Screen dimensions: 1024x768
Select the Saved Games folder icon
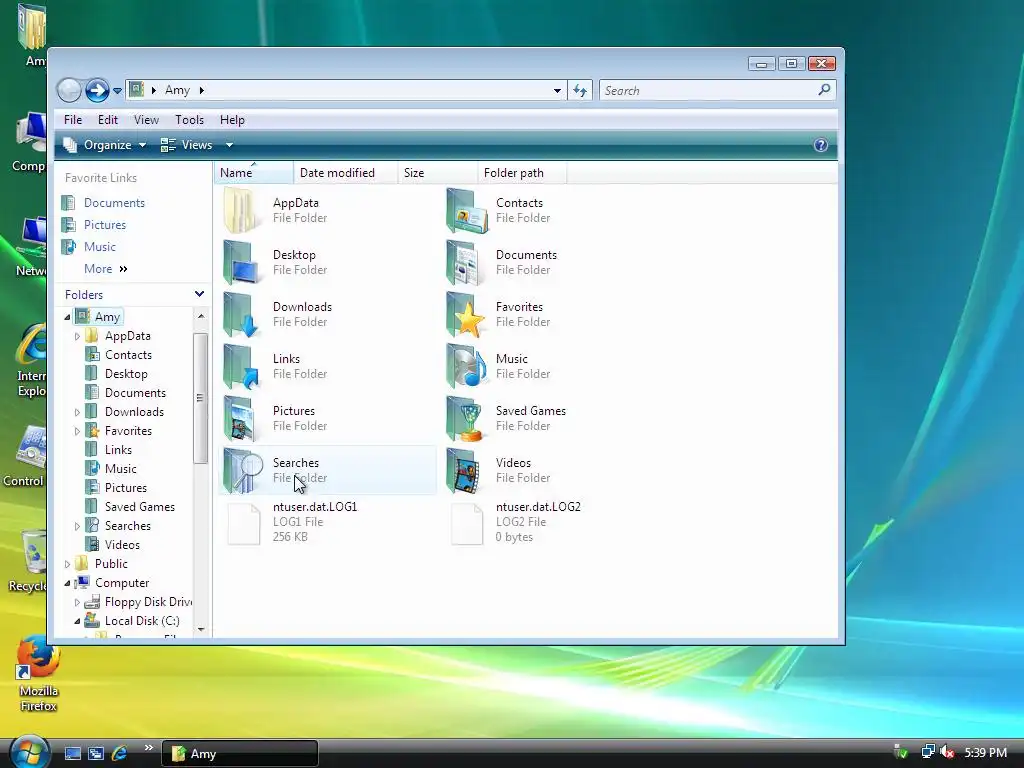(x=466, y=419)
